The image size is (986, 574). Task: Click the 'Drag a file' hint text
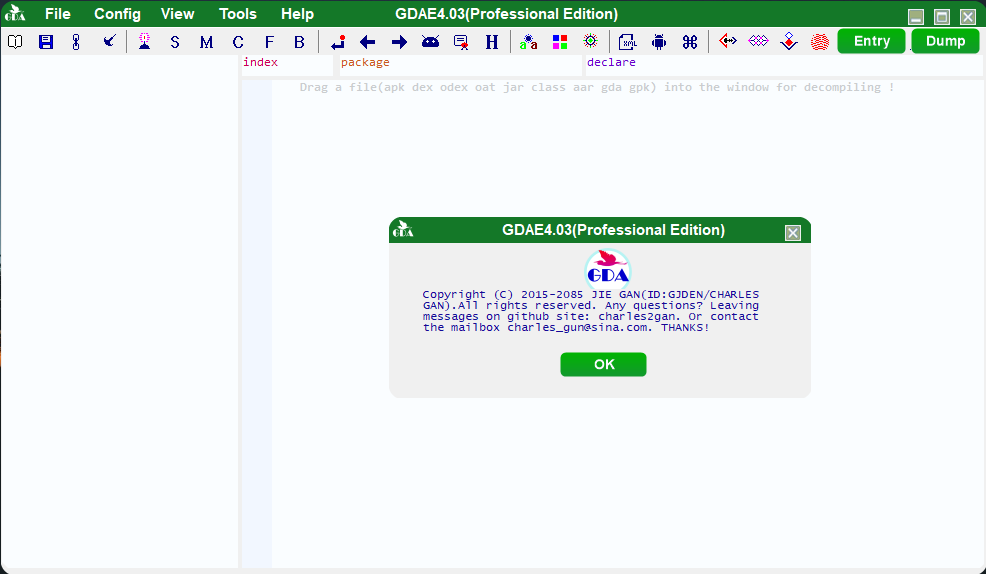[597, 87]
